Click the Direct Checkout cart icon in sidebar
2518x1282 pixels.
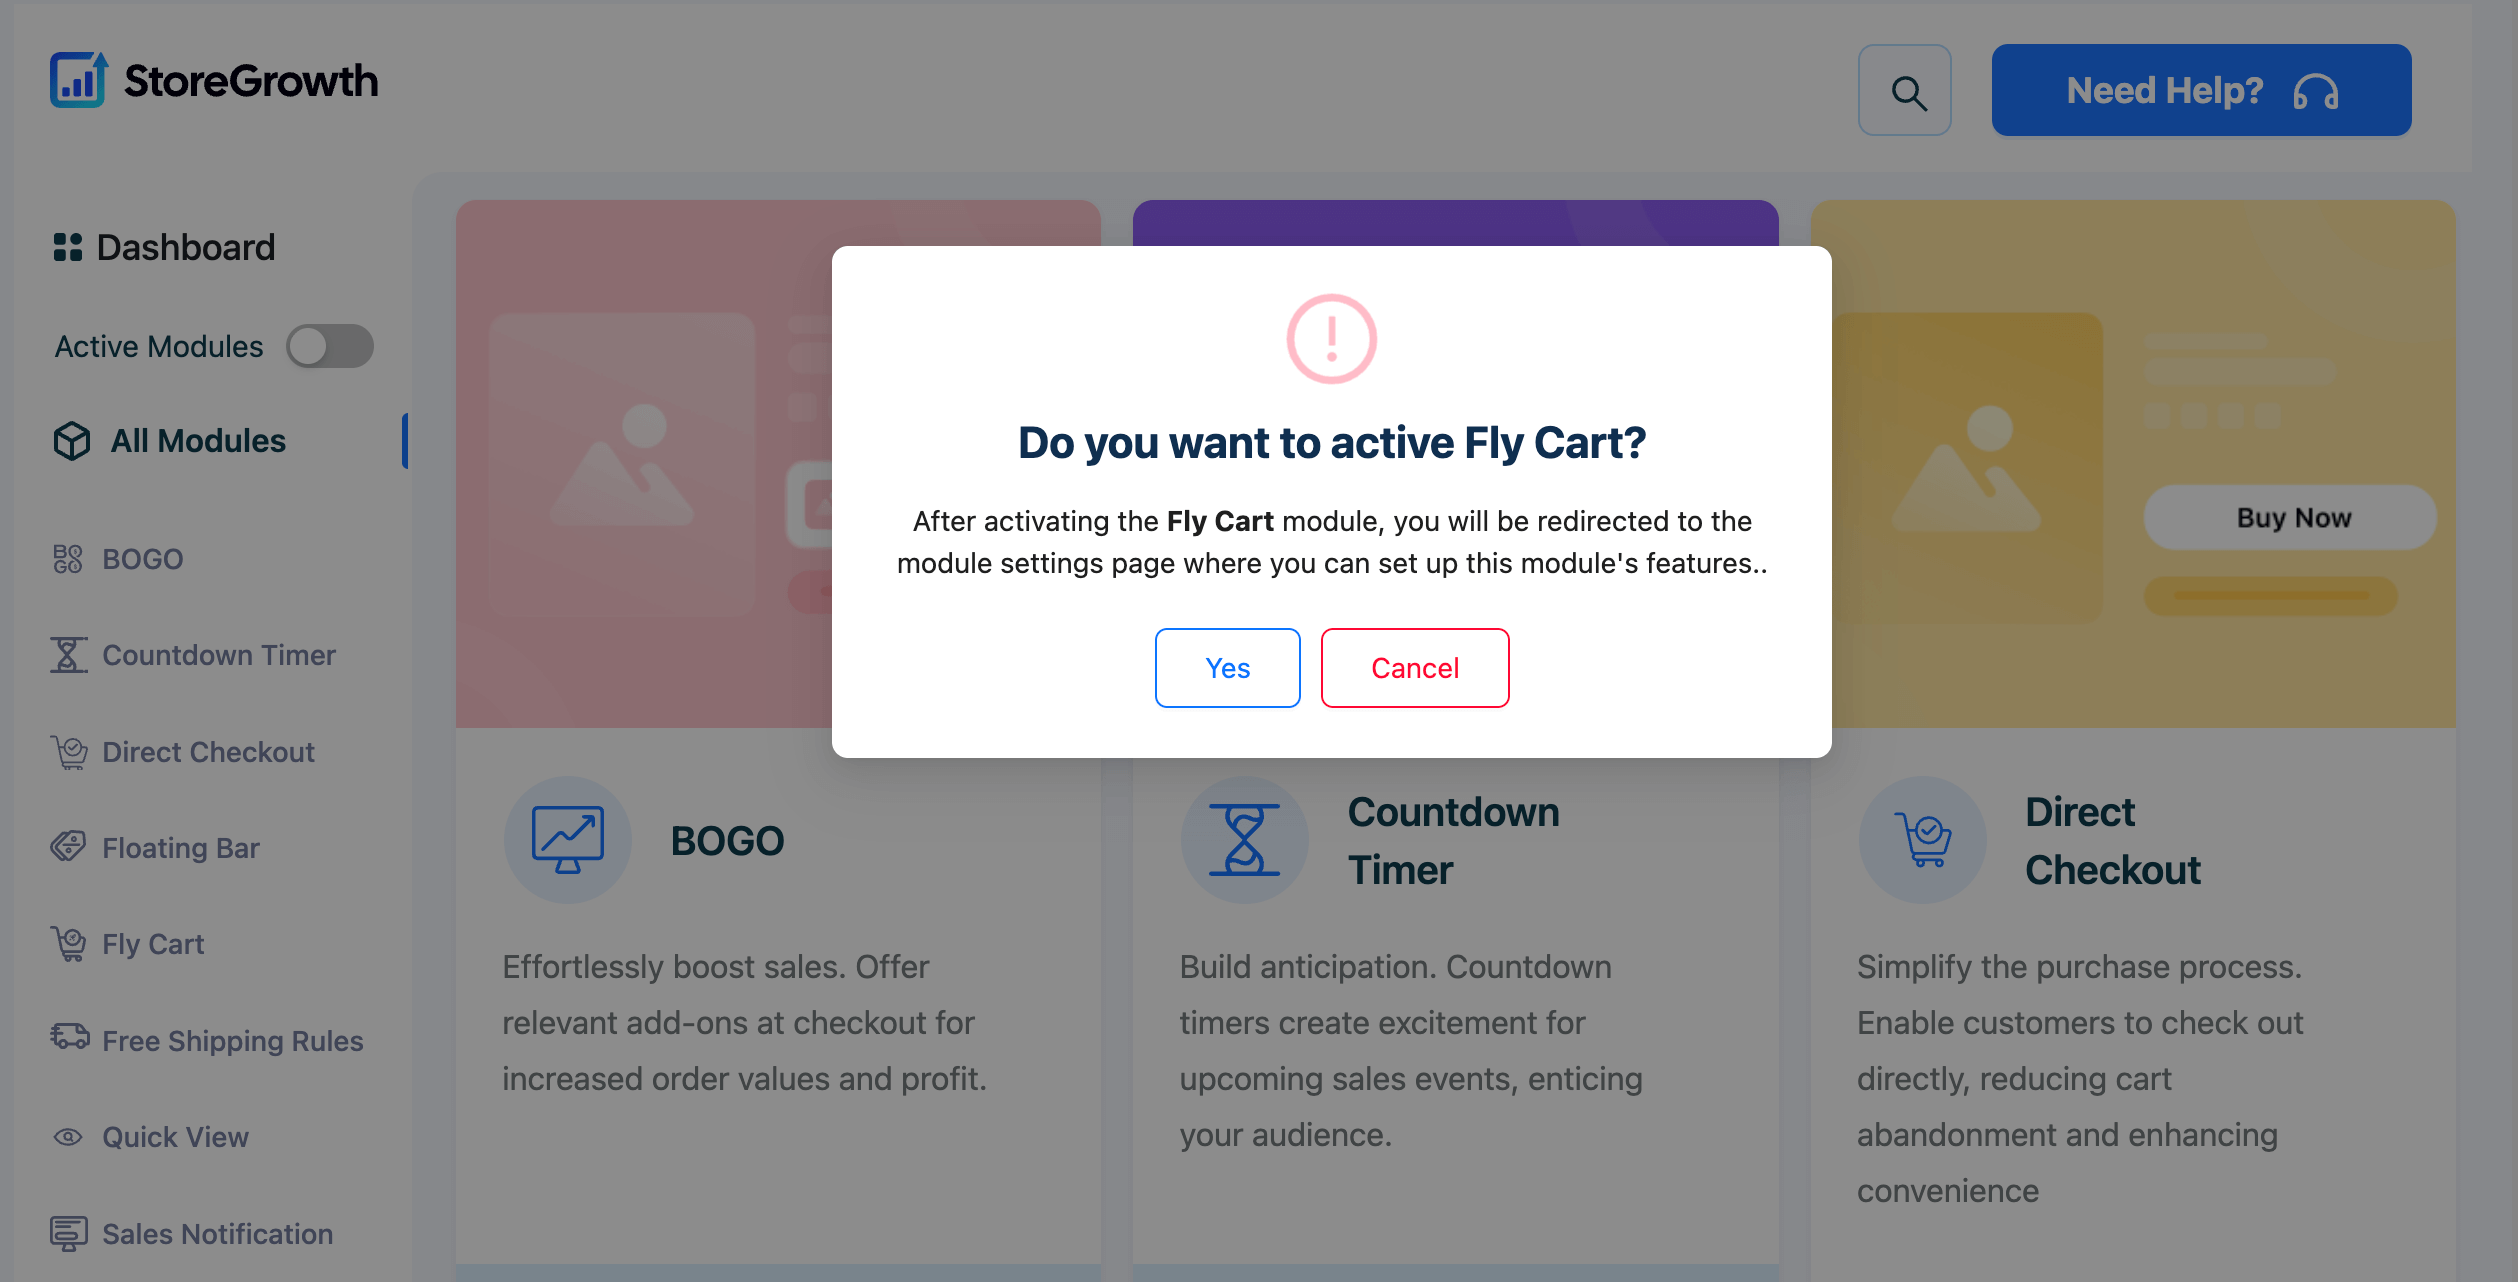[x=67, y=751]
